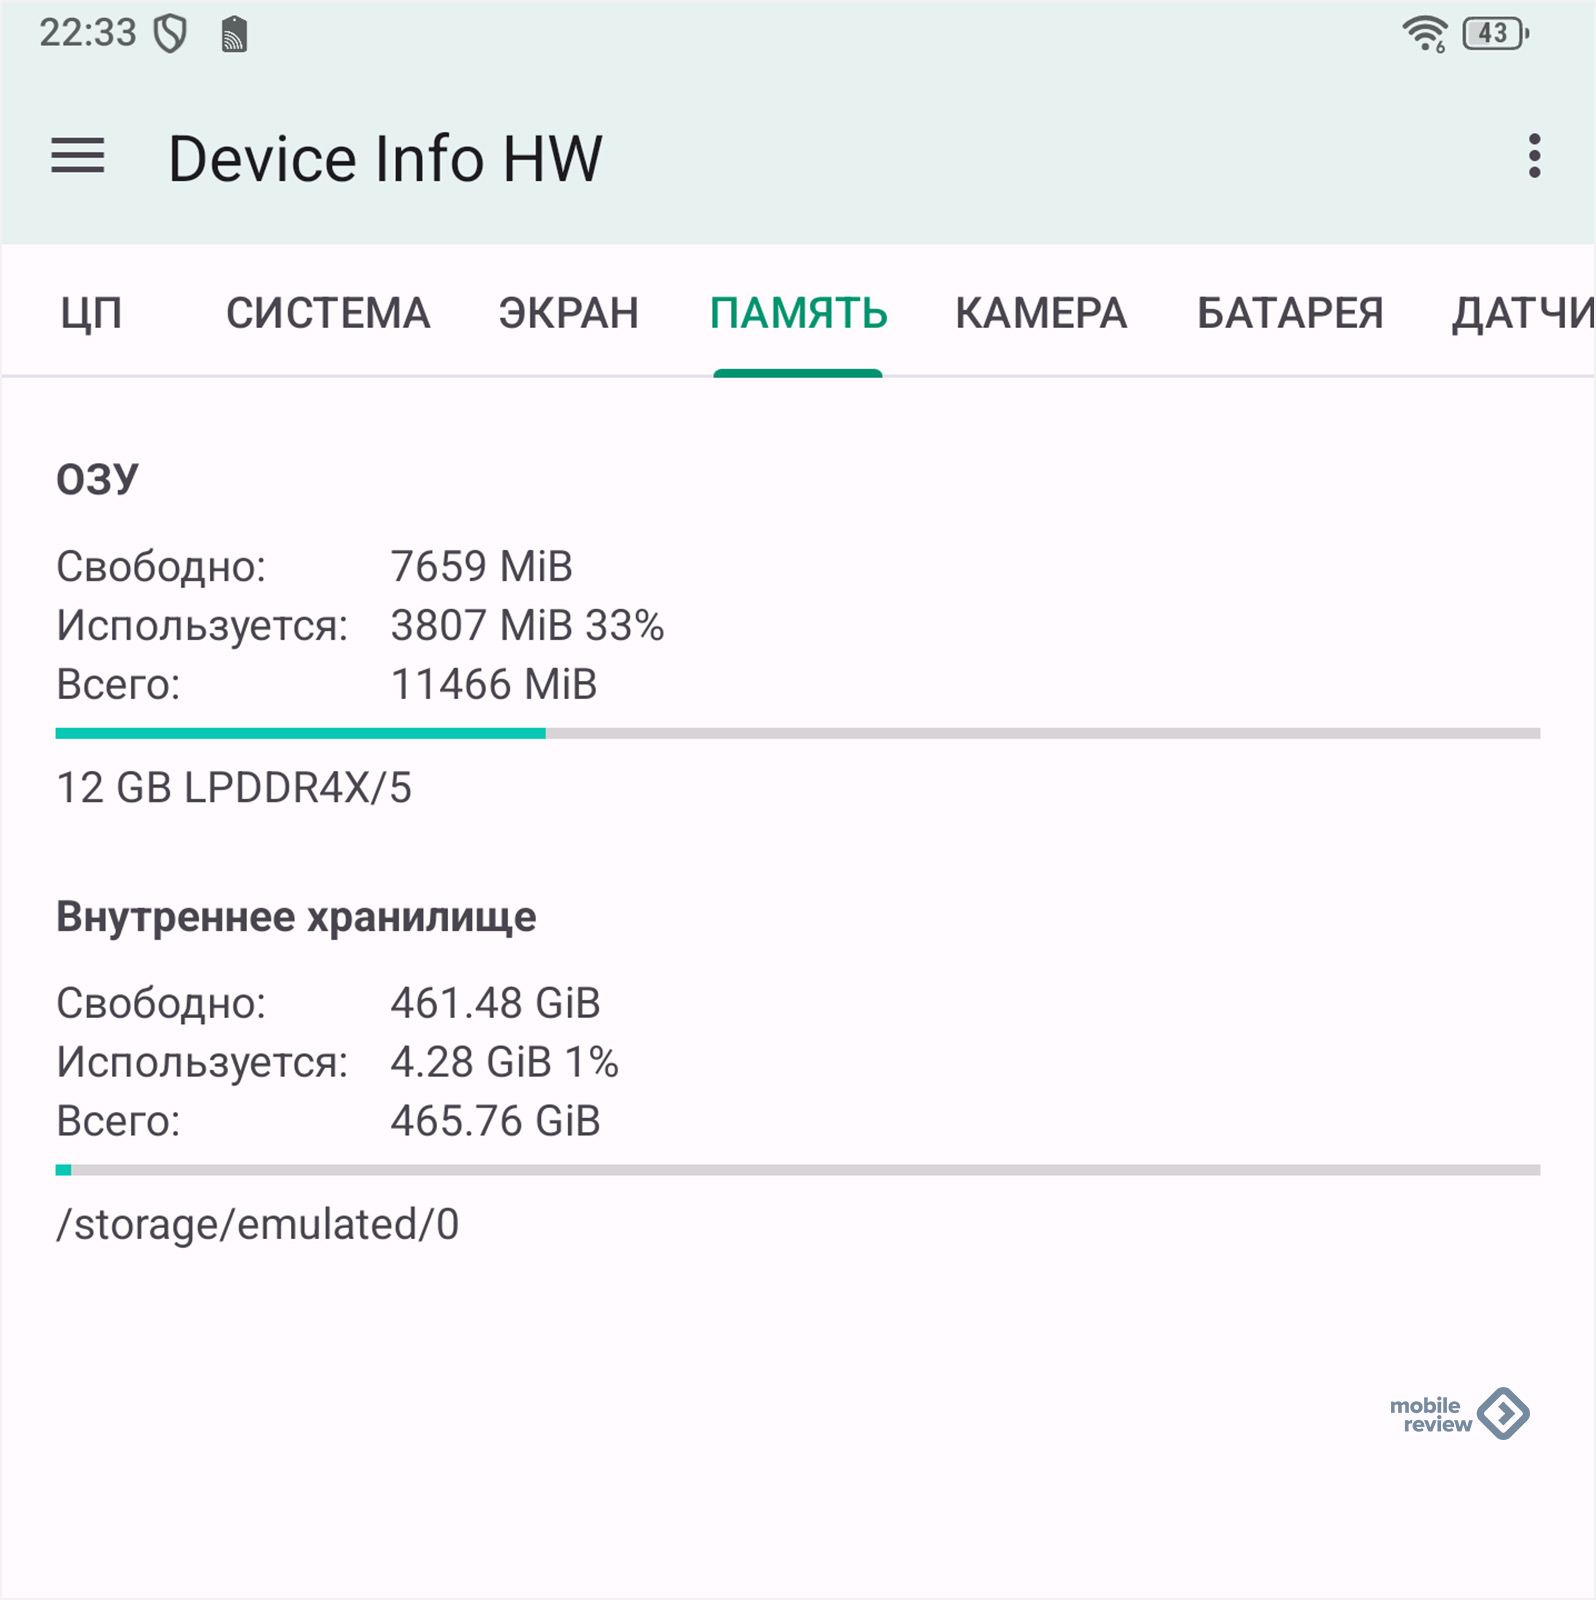Tap the battery level indicator
The image size is (1596, 1600).
click(x=1495, y=34)
